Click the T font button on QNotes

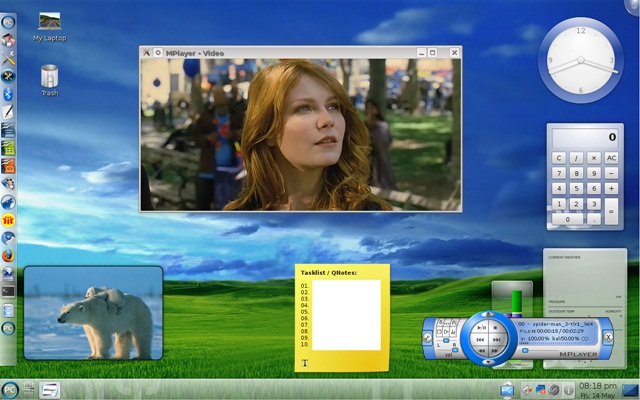pyautogui.click(x=304, y=363)
